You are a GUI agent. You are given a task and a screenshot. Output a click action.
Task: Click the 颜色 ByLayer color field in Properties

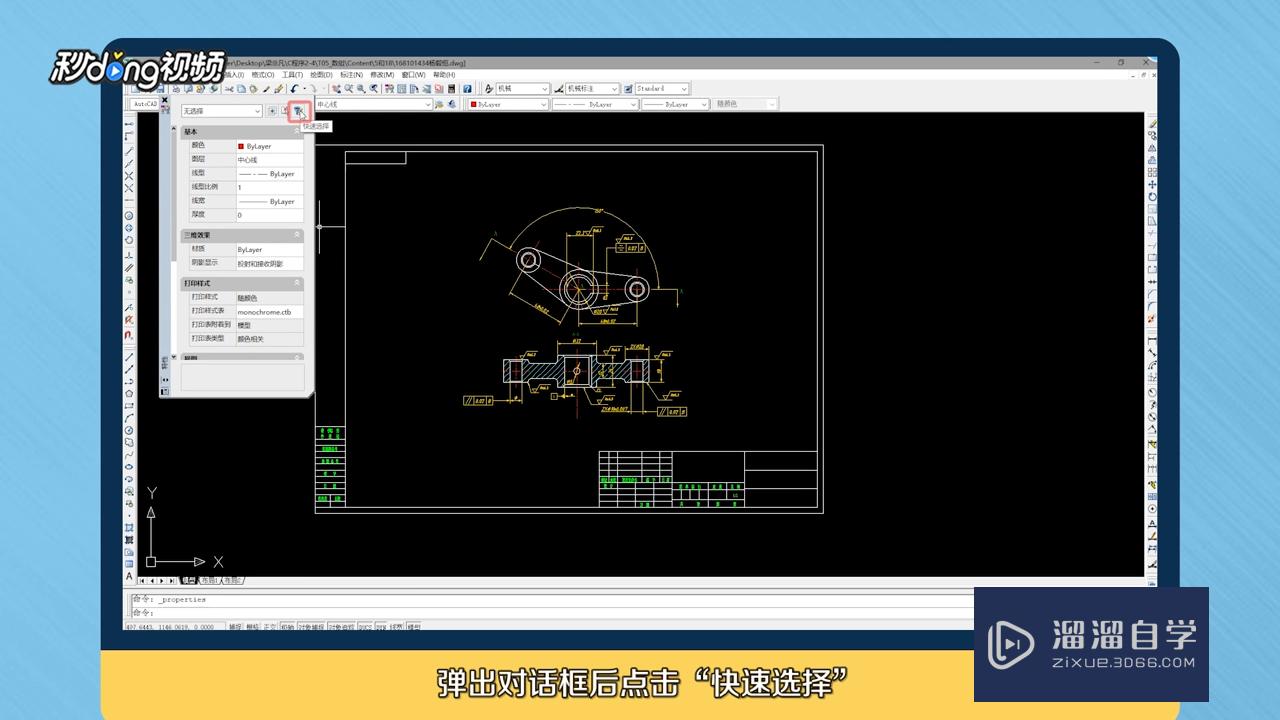tap(268, 146)
